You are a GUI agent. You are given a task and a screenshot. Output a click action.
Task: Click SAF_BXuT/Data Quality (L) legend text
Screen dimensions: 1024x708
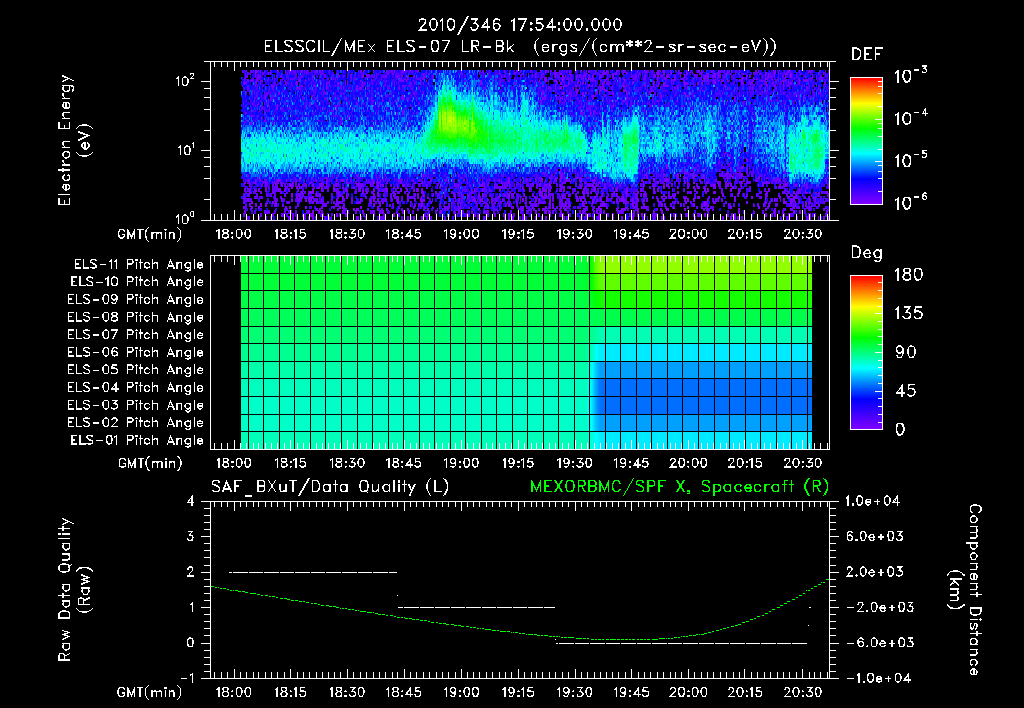(x=330, y=487)
